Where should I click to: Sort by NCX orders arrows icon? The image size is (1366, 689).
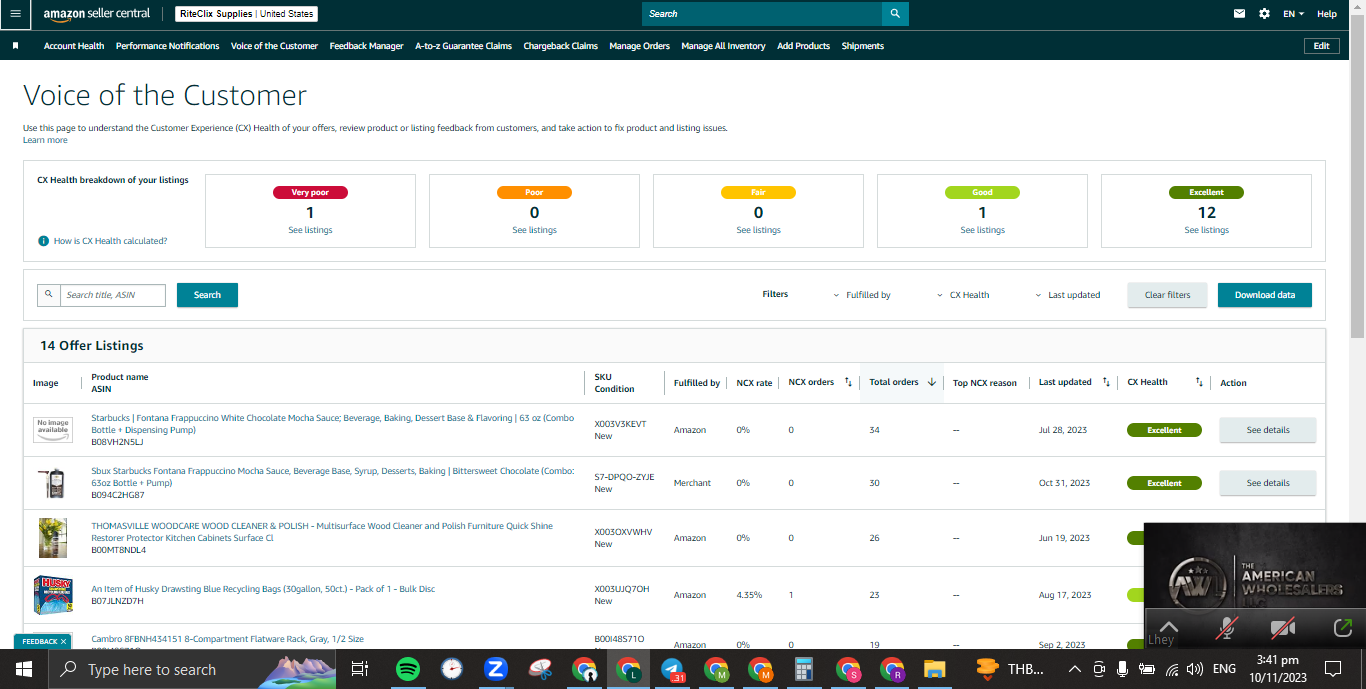(848, 382)
